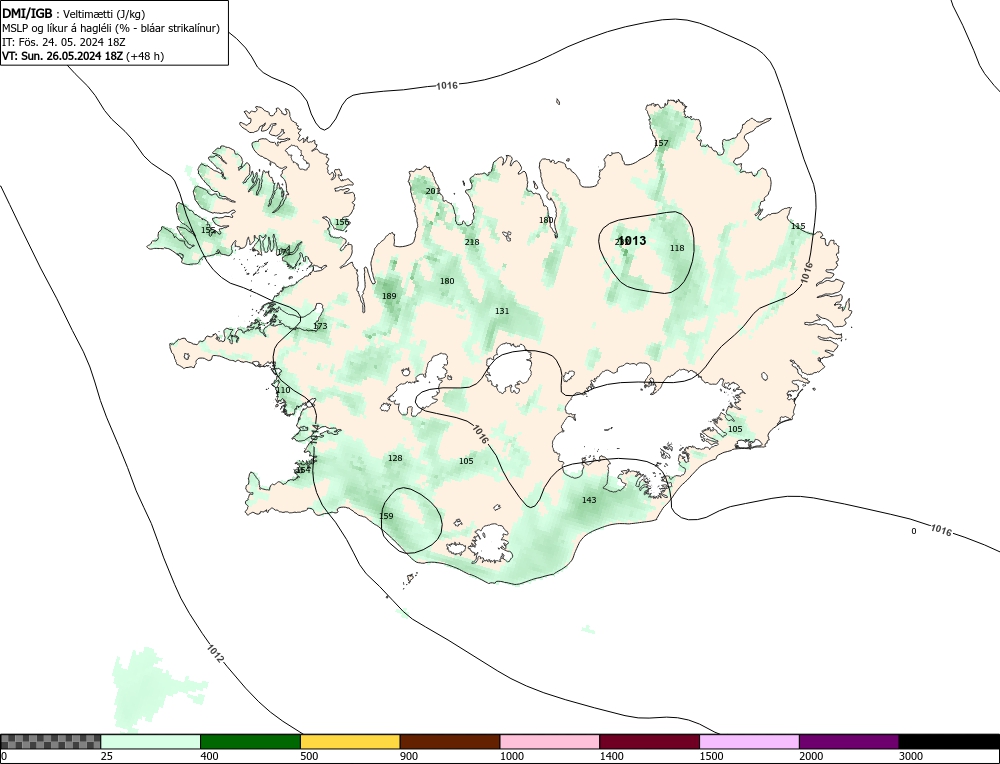Select the 157 CAPE value
The height and width of the screenshot is (764, 1000).
coord(661,143)
